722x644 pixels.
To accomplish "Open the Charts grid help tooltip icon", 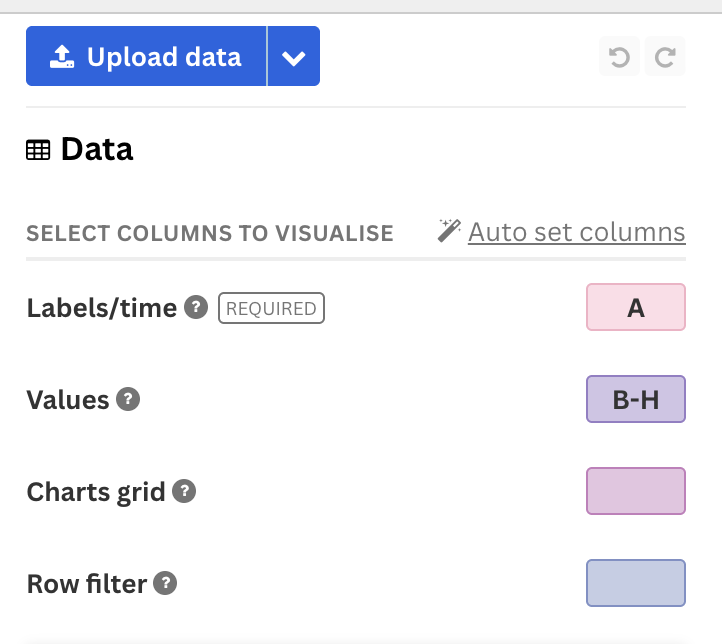I will [184, 492].
